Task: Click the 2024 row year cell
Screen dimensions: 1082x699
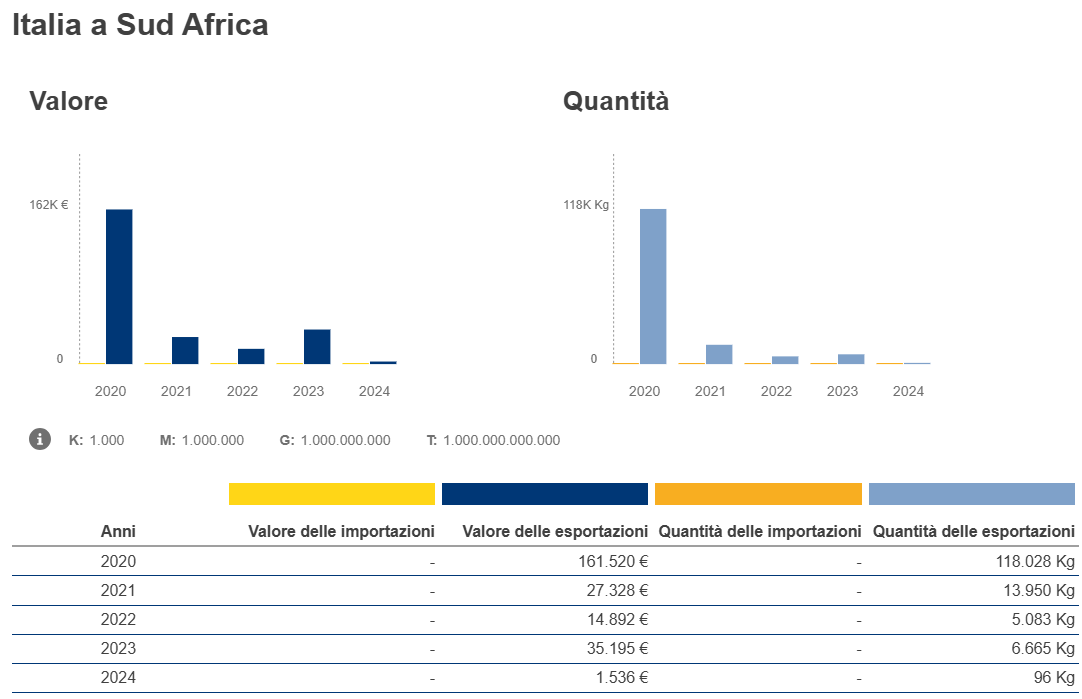Action: tap(118, 678)
